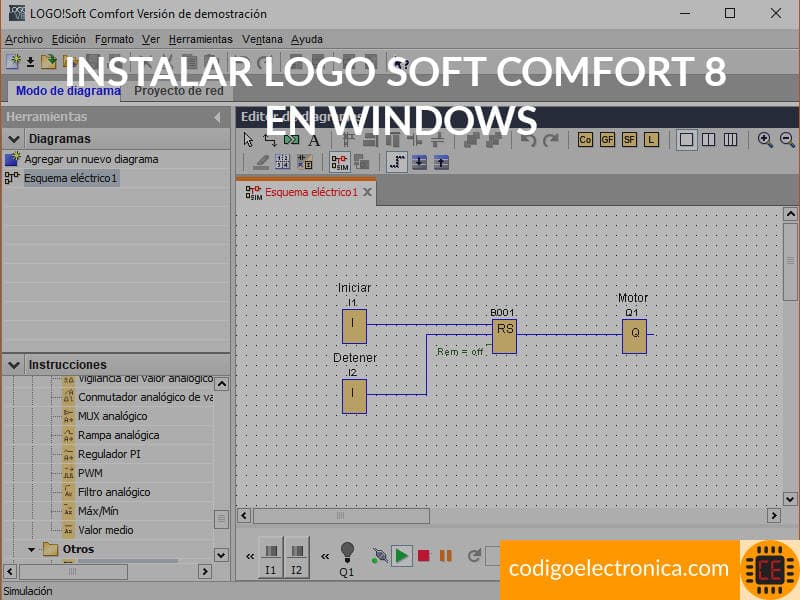Open the L data log palette

point(651,140)
